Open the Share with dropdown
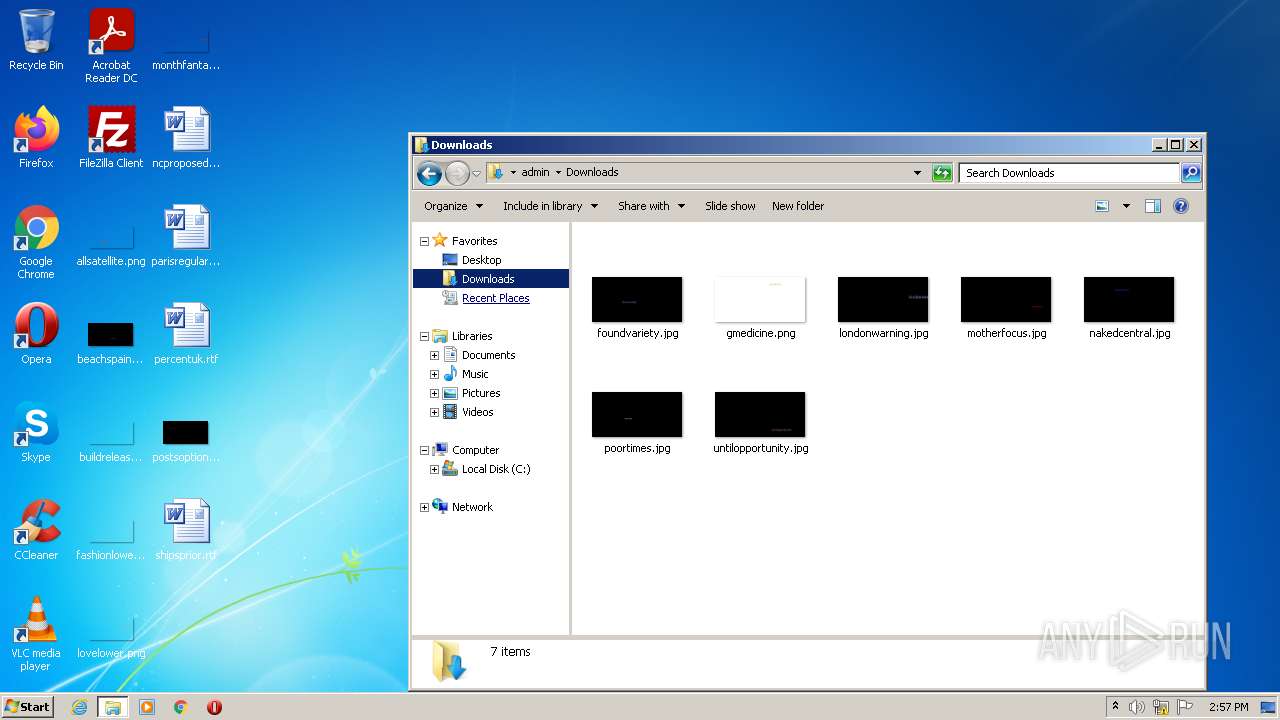The width and height of the screenshot is (1280, 720). [651, 206]
